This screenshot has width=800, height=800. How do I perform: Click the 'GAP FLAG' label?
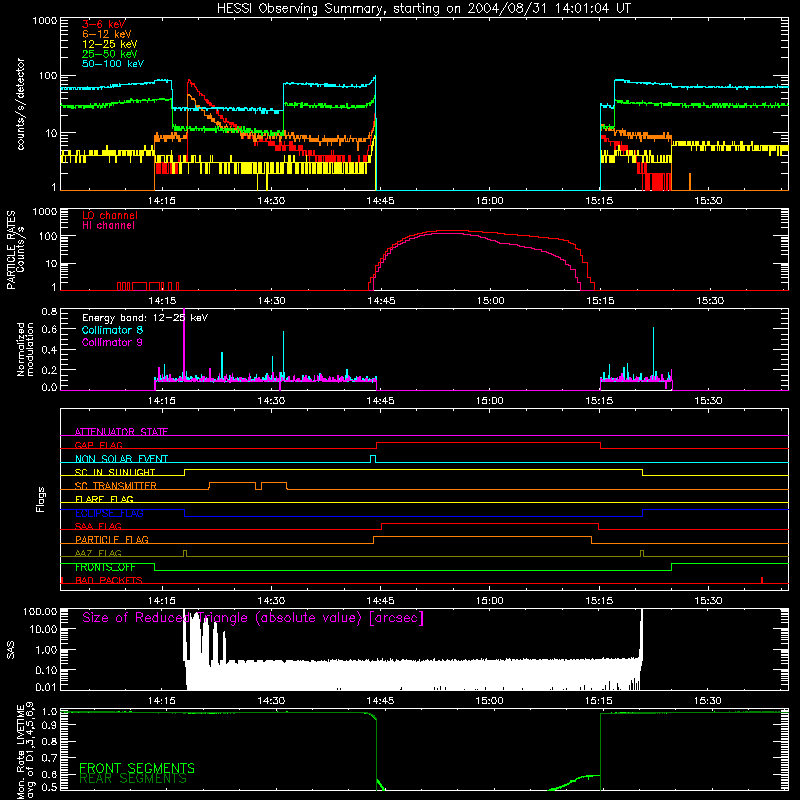(x=98, y=445)
